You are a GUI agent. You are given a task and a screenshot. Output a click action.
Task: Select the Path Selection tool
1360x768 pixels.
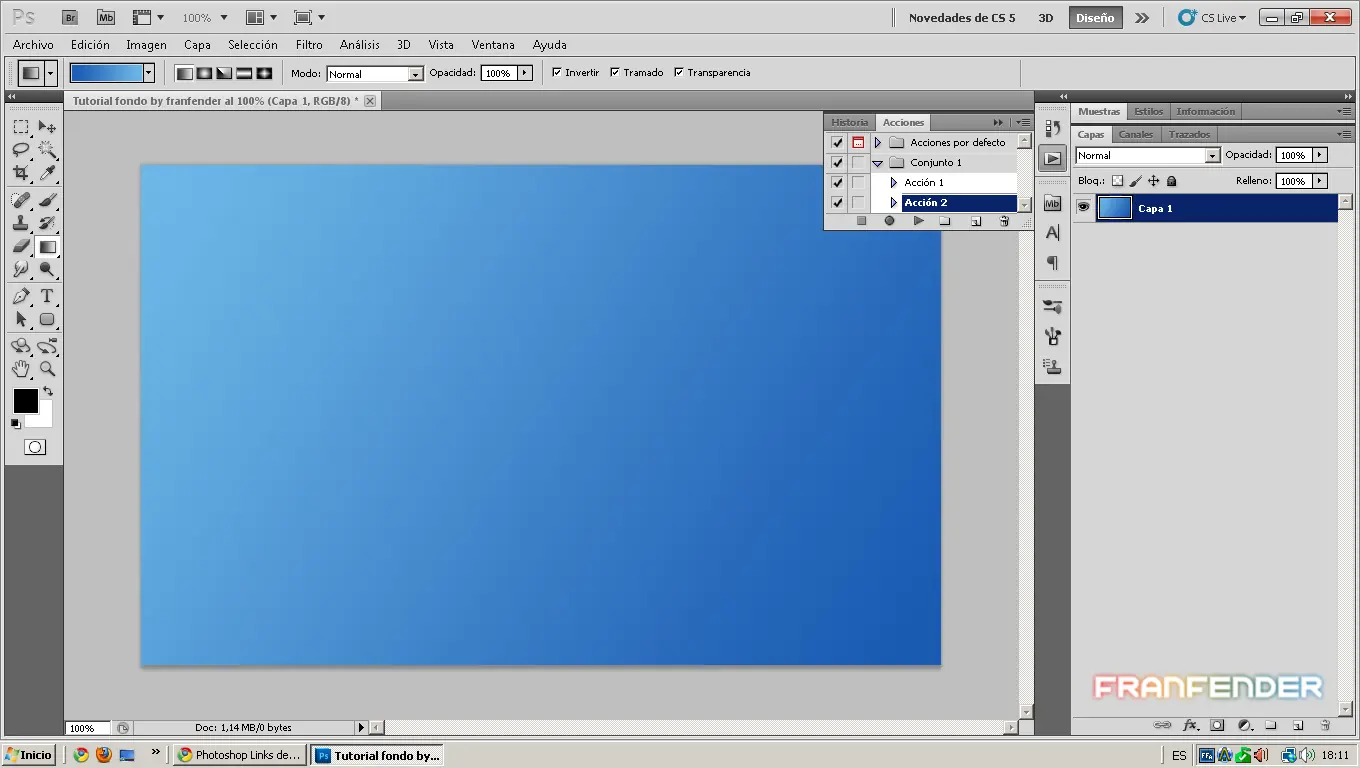20,319
